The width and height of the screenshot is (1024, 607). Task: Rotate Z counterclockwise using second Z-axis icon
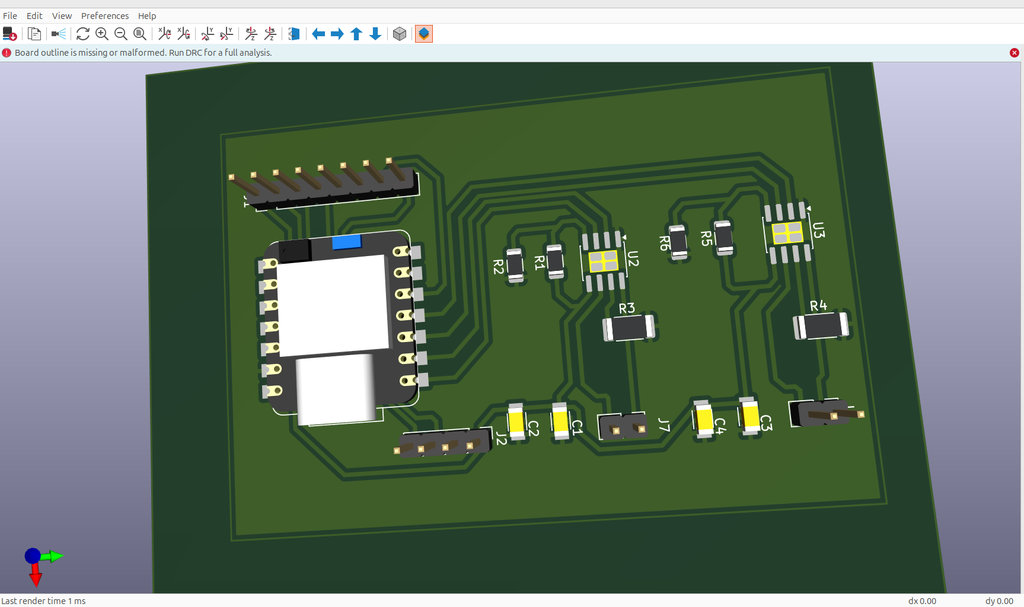(x=270, y=33)
